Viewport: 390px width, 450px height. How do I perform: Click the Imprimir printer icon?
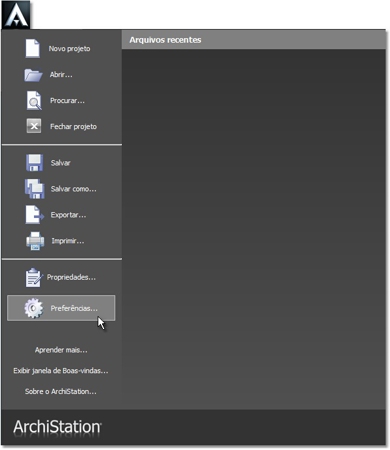click(x=35, y=241)
